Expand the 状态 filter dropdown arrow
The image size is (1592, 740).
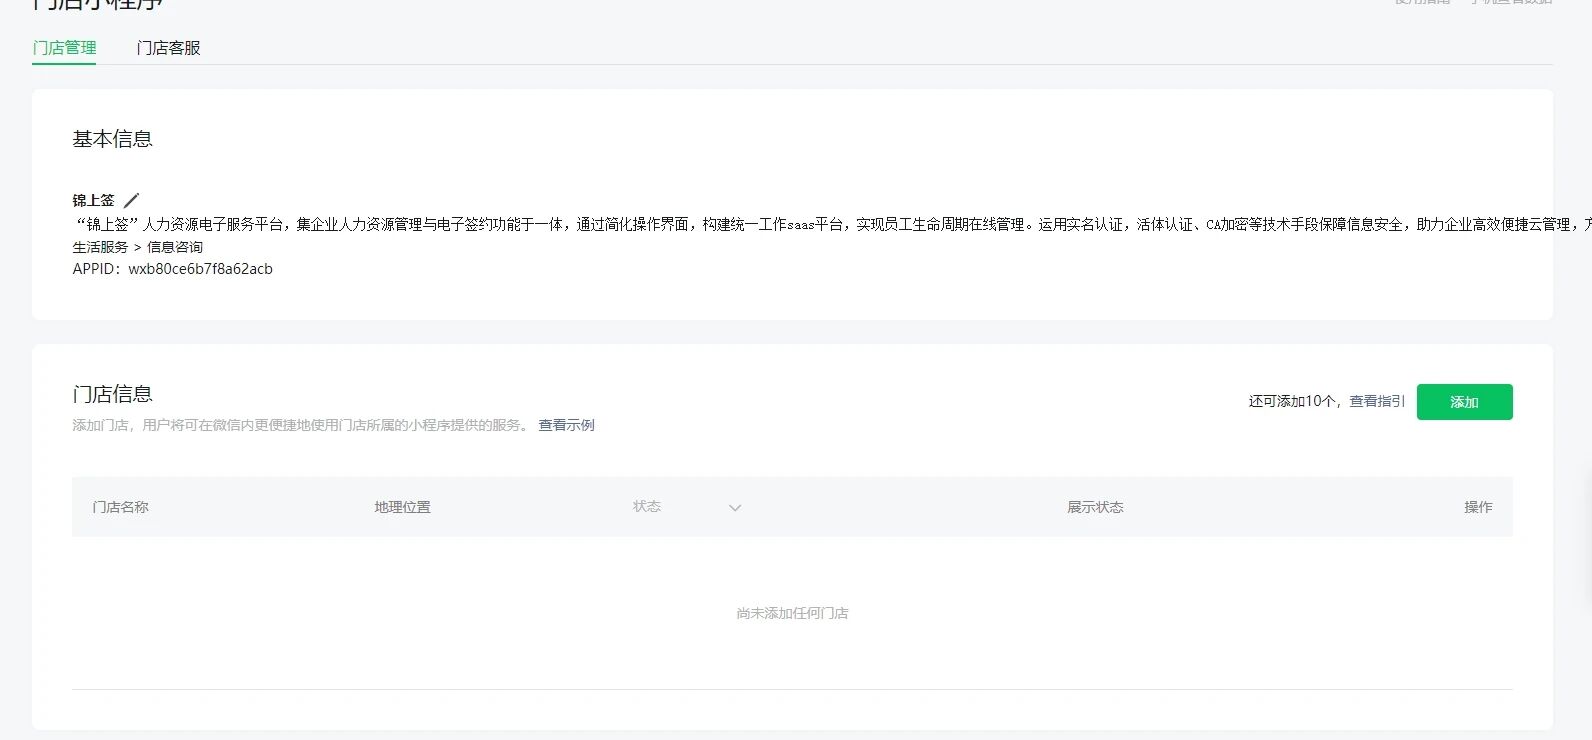point(735,508)
